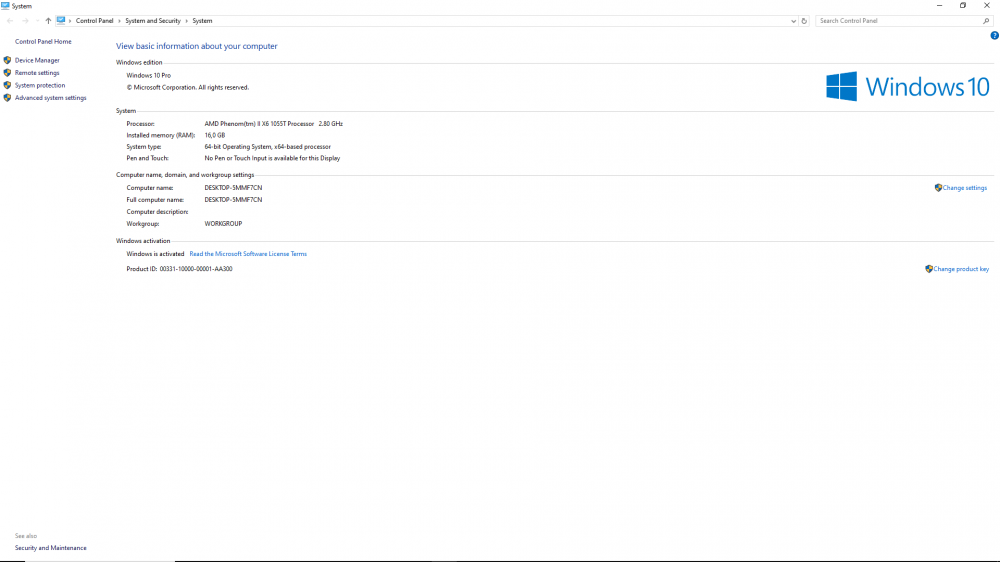Click the search magnifier icon

tap(986, 21)
